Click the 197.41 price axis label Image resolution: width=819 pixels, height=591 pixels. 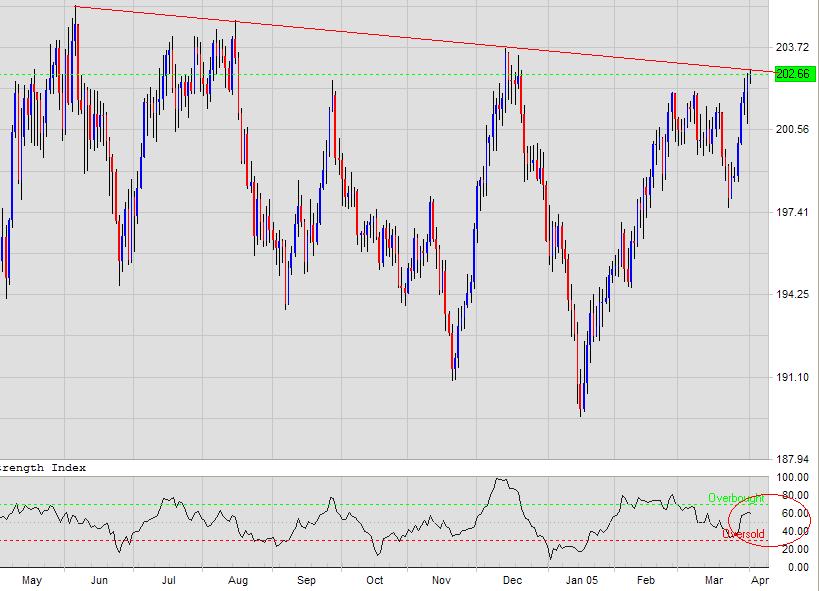792,212
